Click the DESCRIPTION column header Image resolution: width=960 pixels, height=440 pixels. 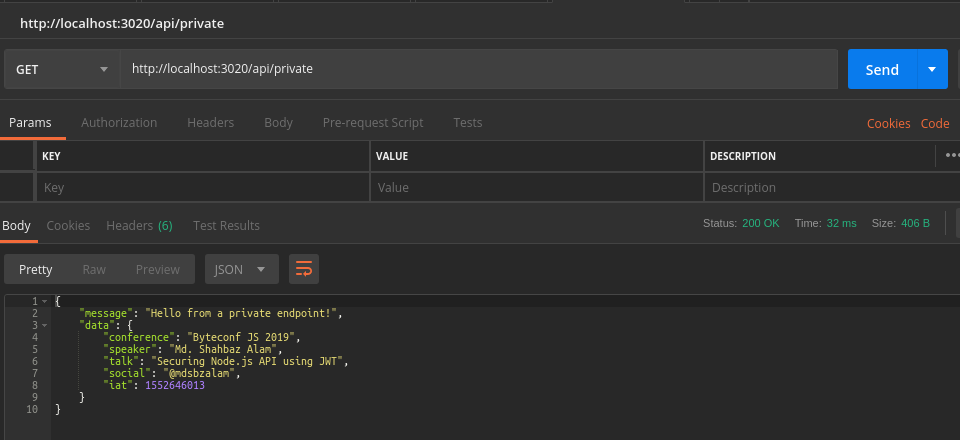pos(743,156)
